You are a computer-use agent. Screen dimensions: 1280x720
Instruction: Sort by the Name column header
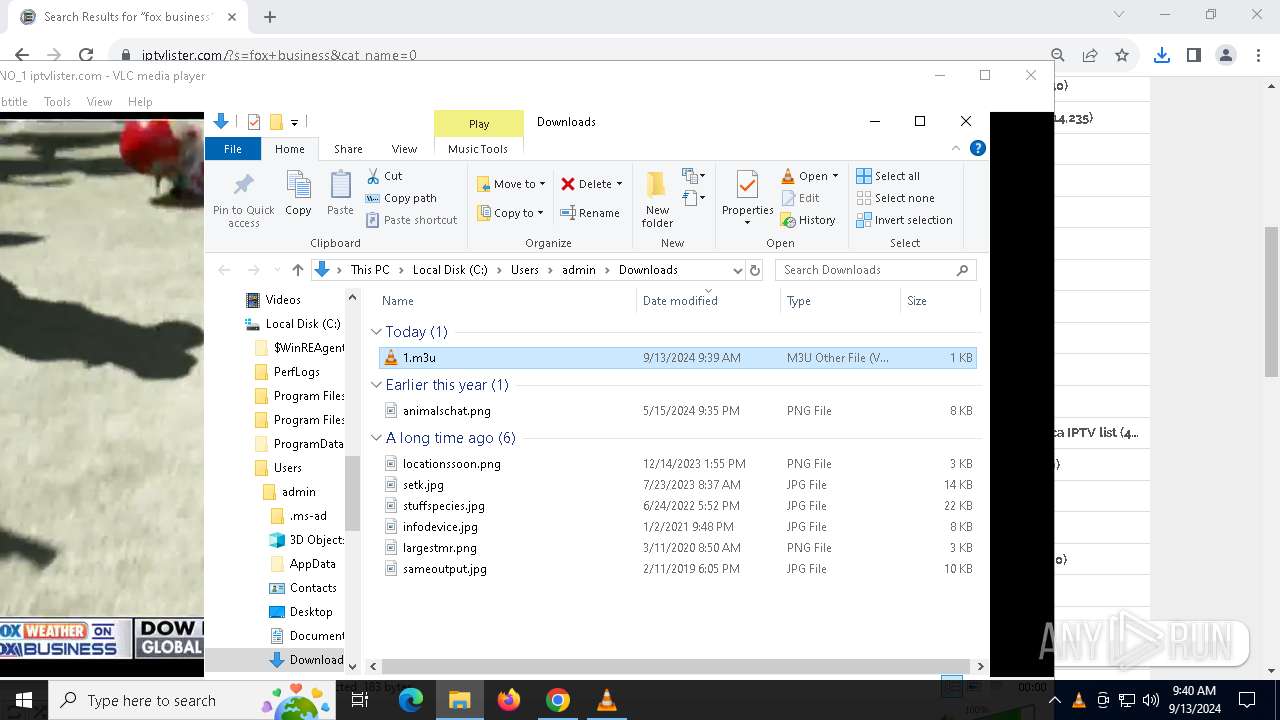pos(506,301)
